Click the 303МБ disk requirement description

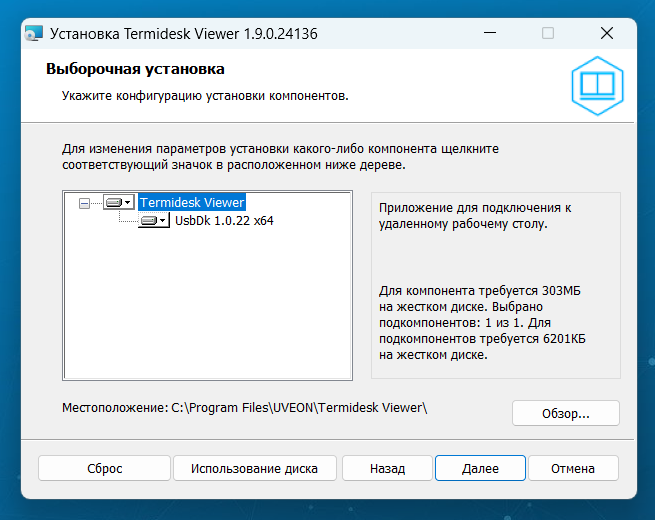[x=482, y=322]
